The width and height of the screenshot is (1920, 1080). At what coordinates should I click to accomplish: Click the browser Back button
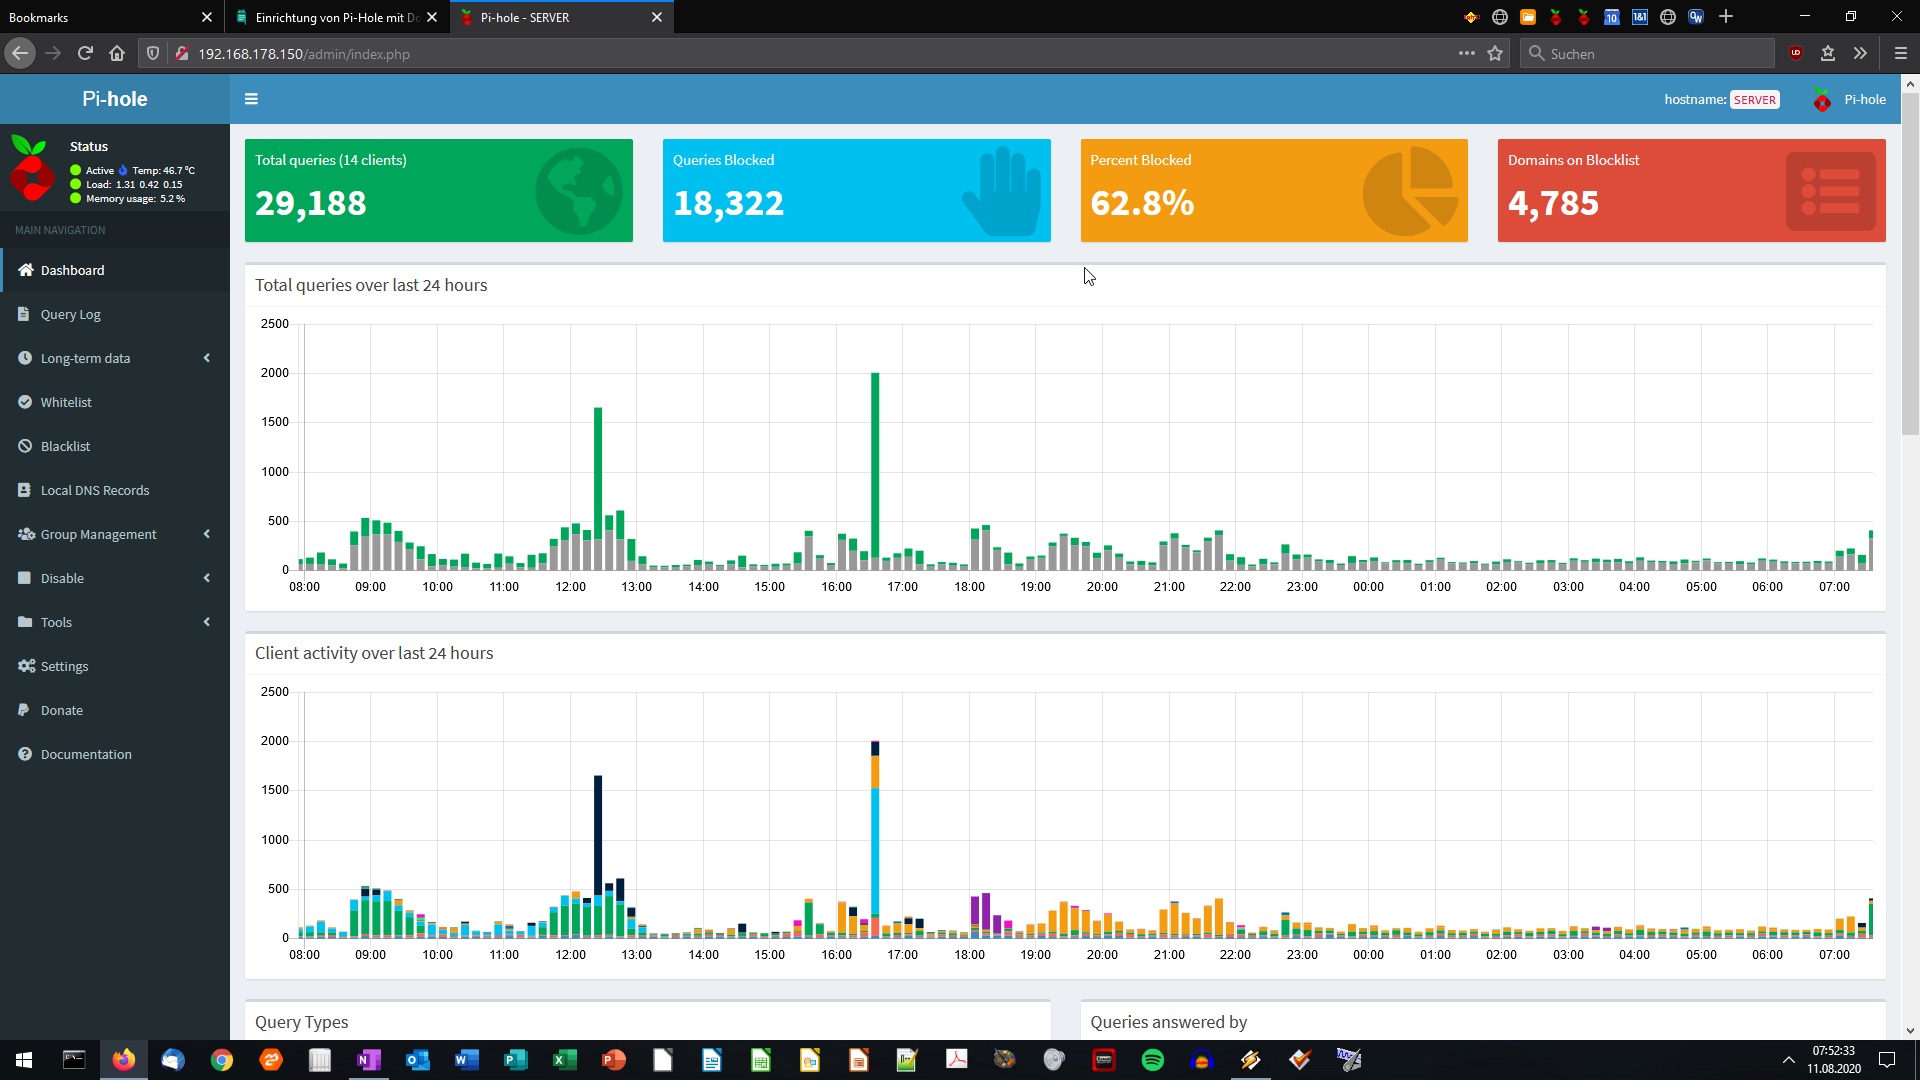coord(20,54)
